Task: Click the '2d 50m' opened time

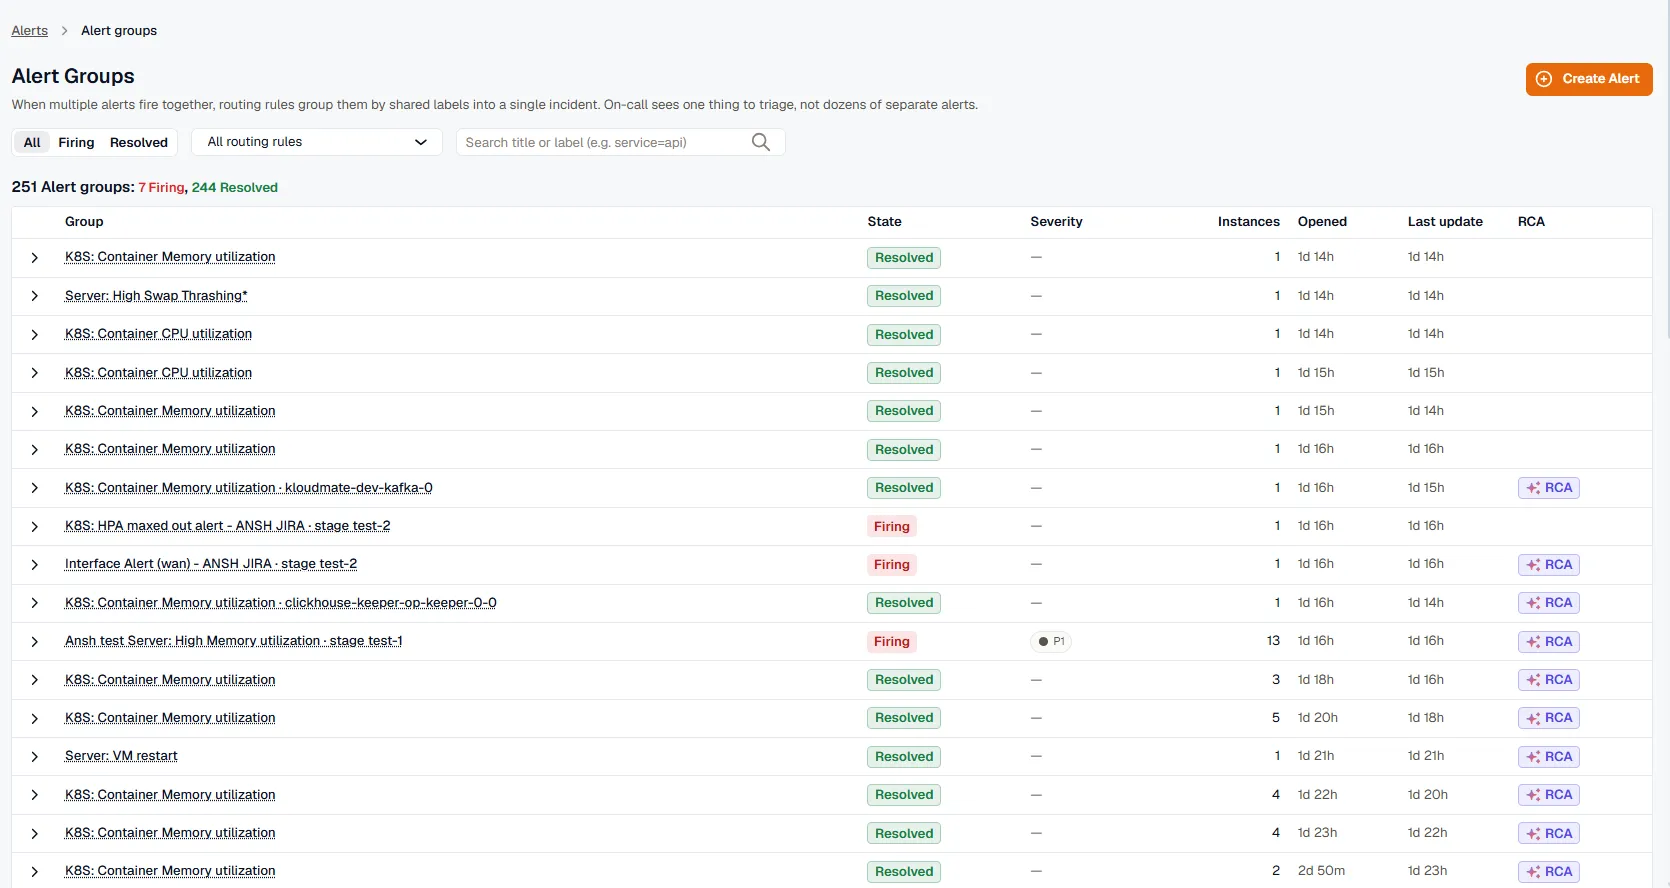Action: 1321,871
